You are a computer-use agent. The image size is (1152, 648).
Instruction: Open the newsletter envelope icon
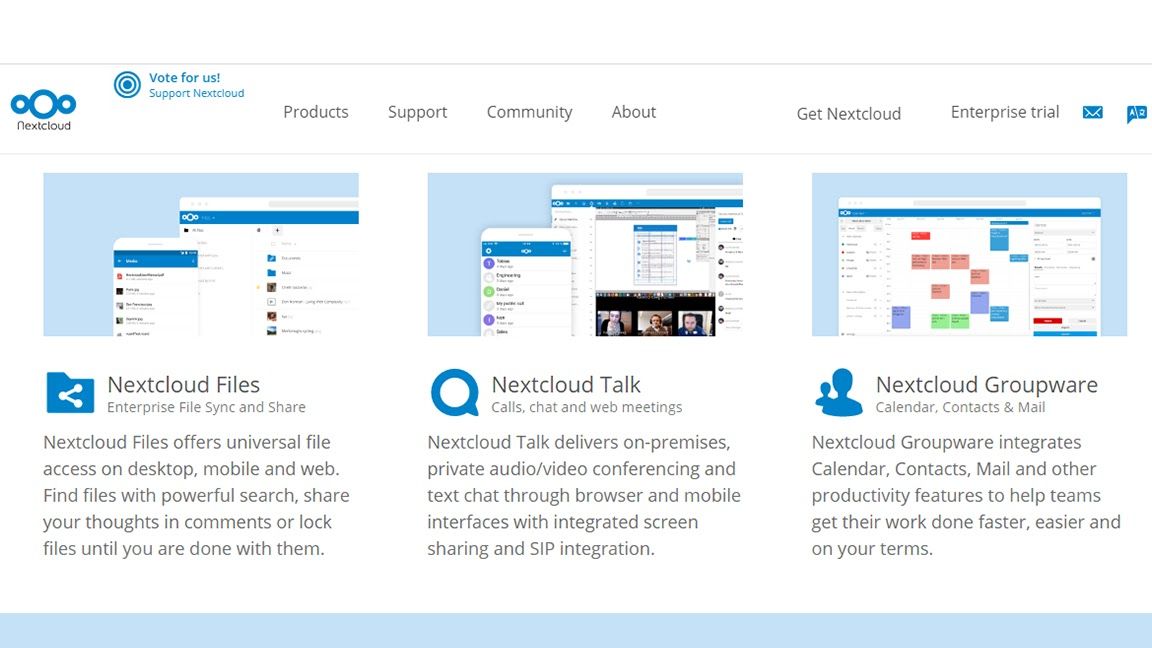[x=1092, y=113]
